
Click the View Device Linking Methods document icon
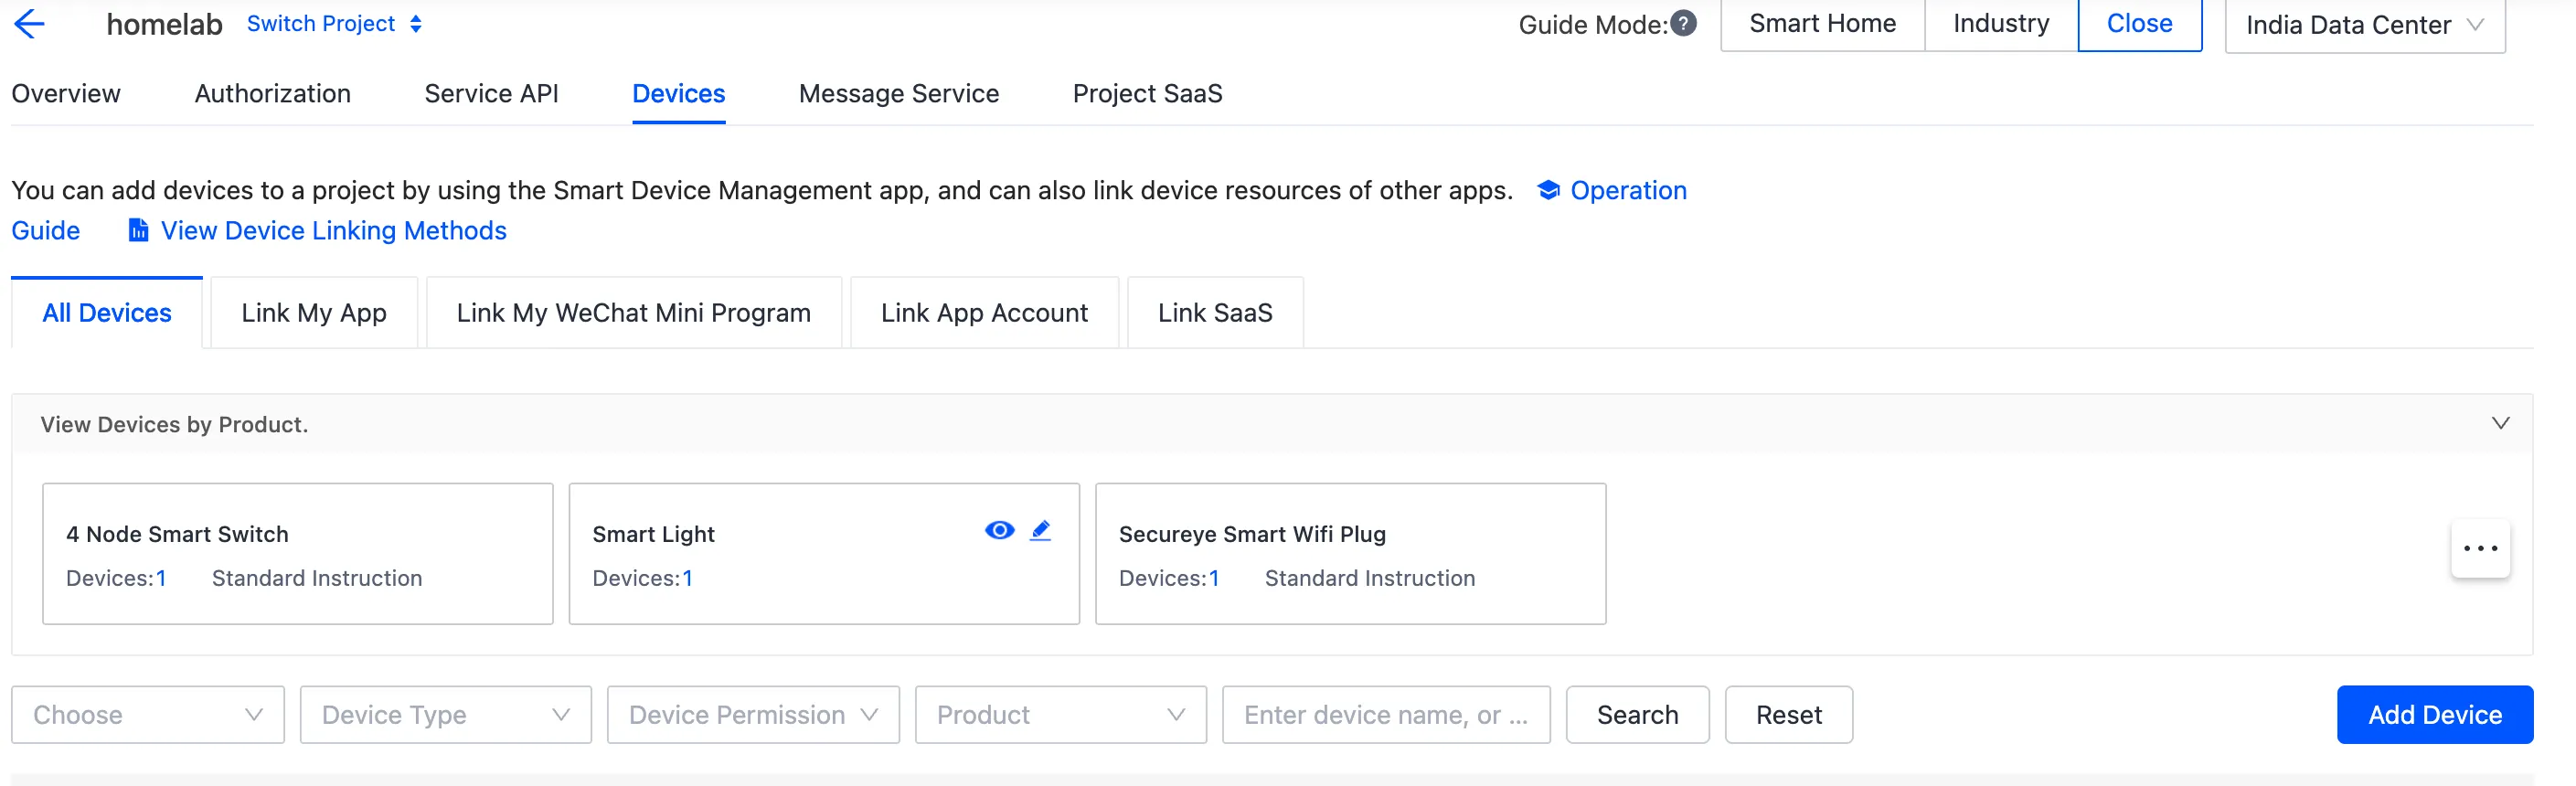click(x=138, y=231)
